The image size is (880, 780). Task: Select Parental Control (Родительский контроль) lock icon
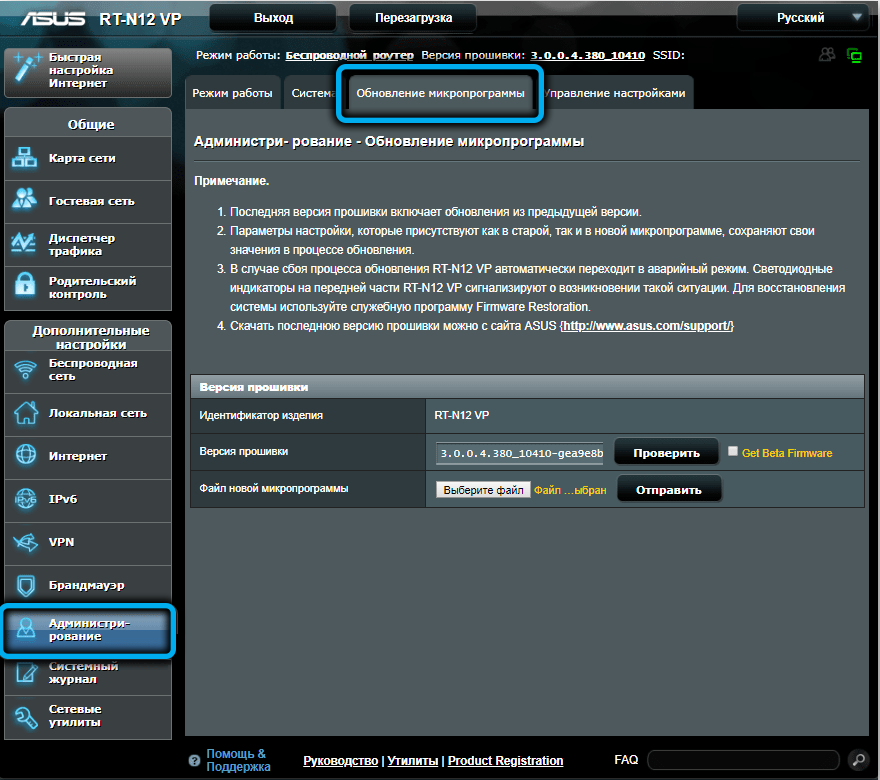point(24,287)
